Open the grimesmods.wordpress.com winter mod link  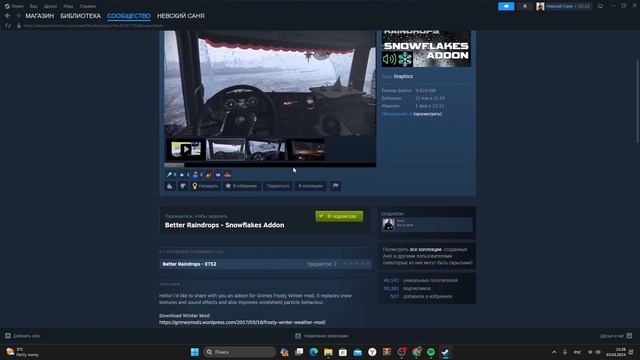pyautogui.click(x=242, y=322)
